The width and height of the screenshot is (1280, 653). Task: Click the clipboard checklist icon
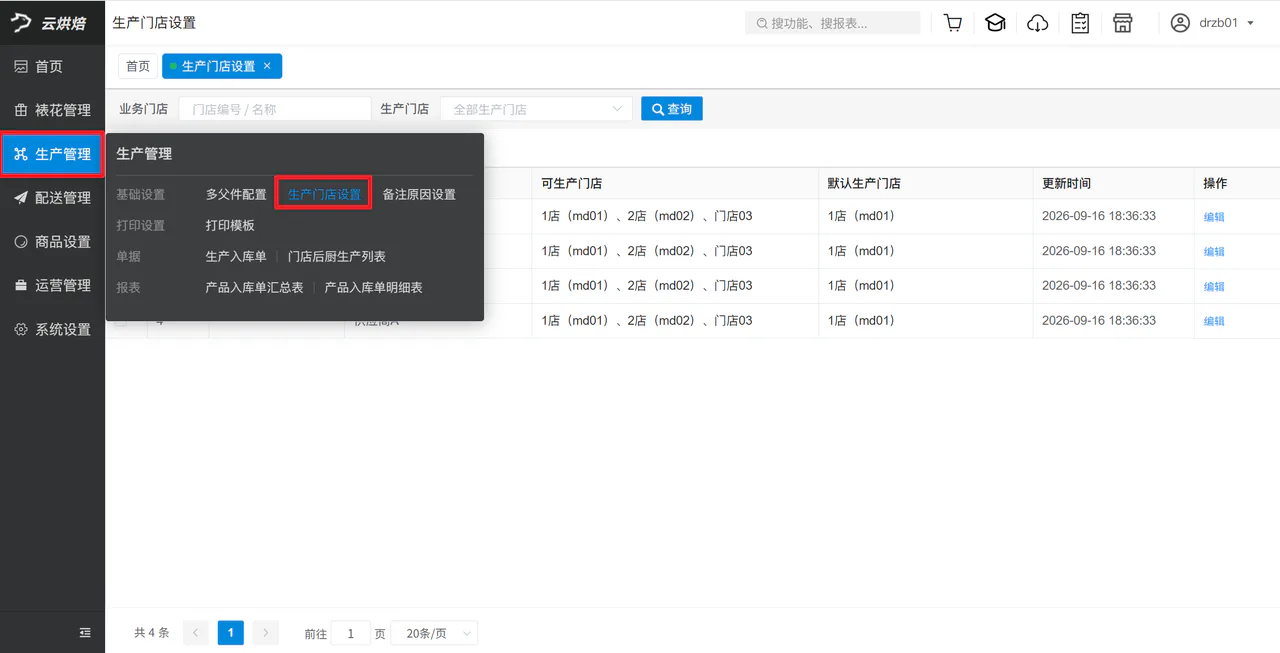tap(1080, 23)
